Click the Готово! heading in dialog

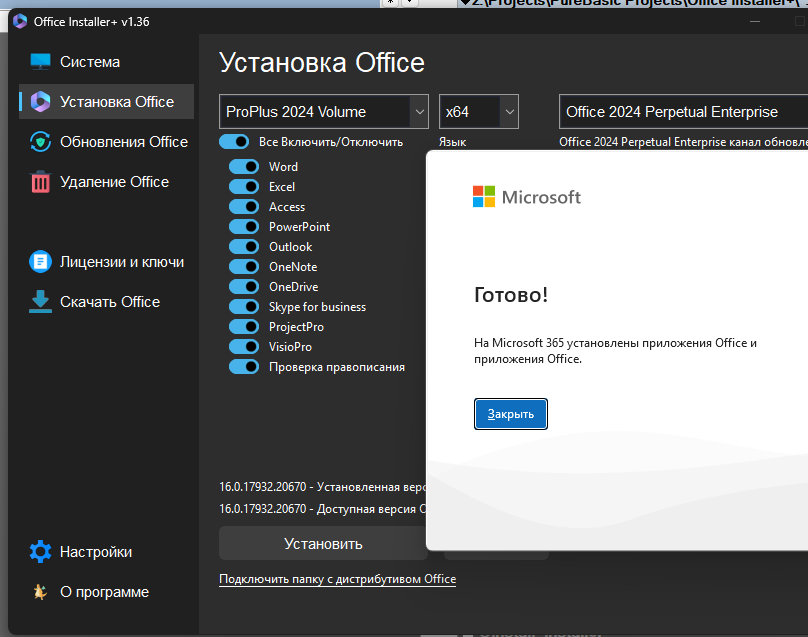511,295
